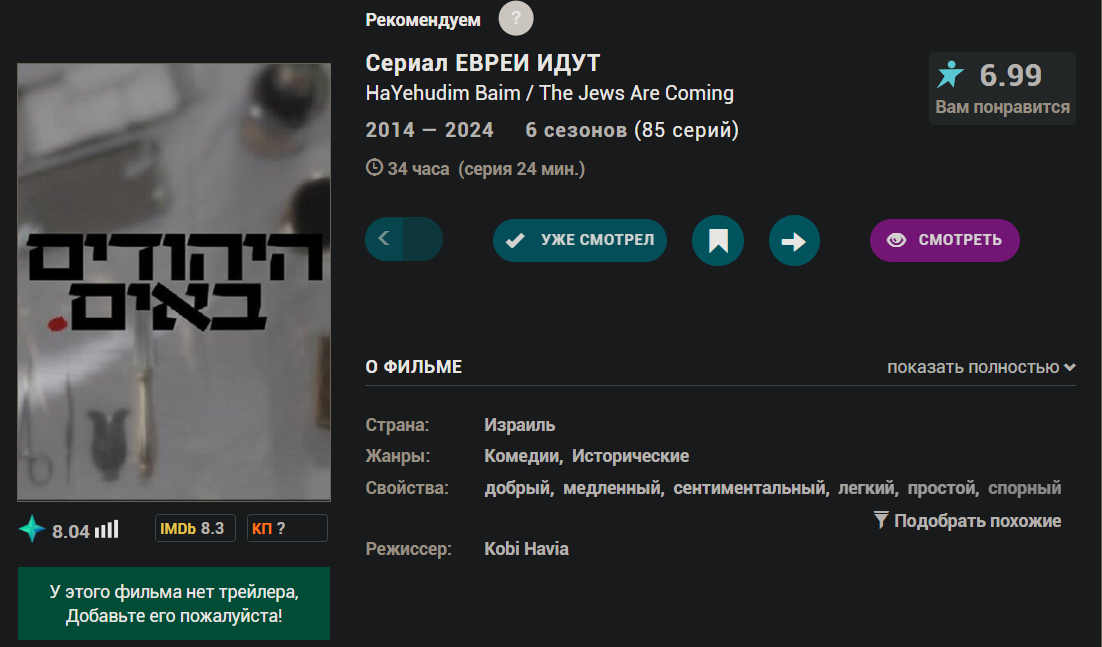This screenshot has width=1102, height=647.
Task: Click the СМОТРЕТЬ watch button
Action: [x=945, y=240]
